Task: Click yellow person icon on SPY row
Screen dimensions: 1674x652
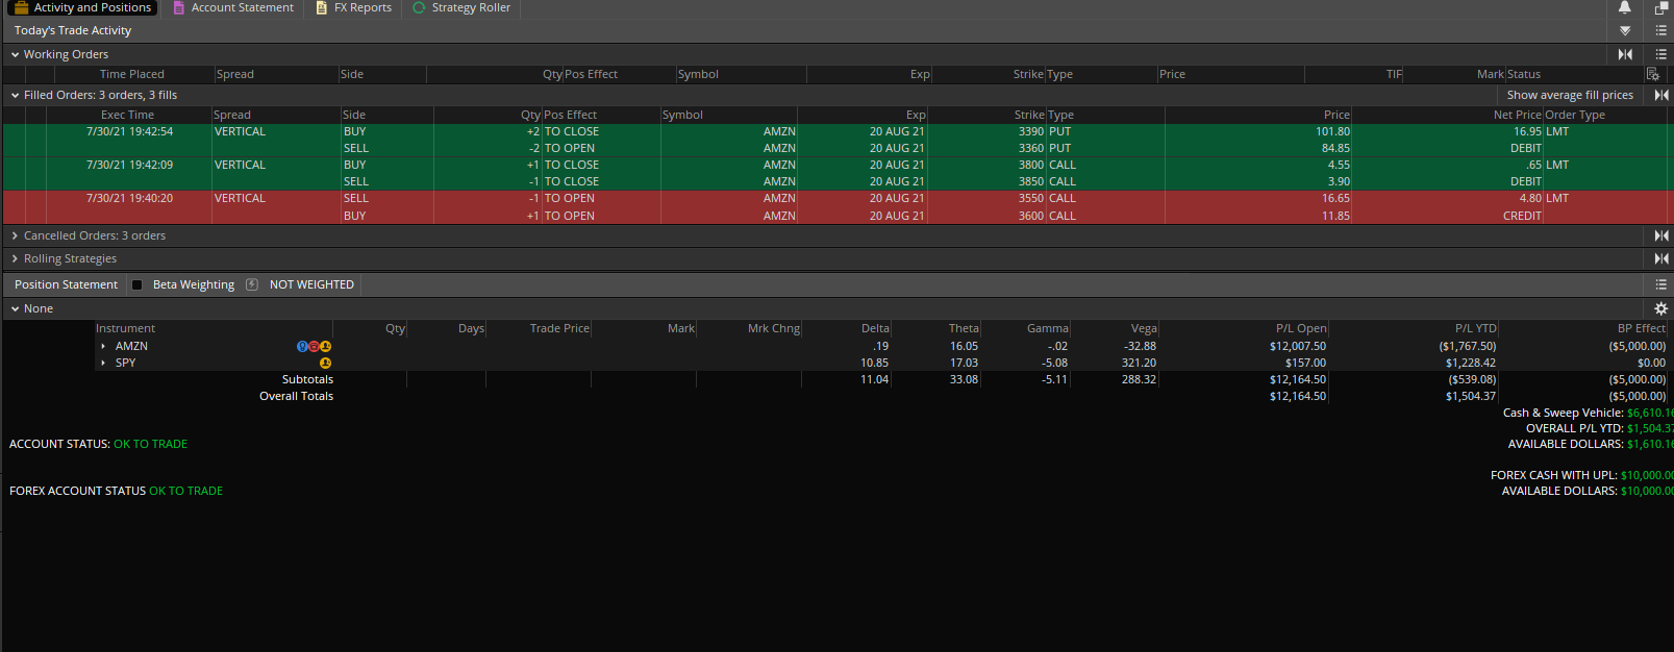Action: (325, 363)
